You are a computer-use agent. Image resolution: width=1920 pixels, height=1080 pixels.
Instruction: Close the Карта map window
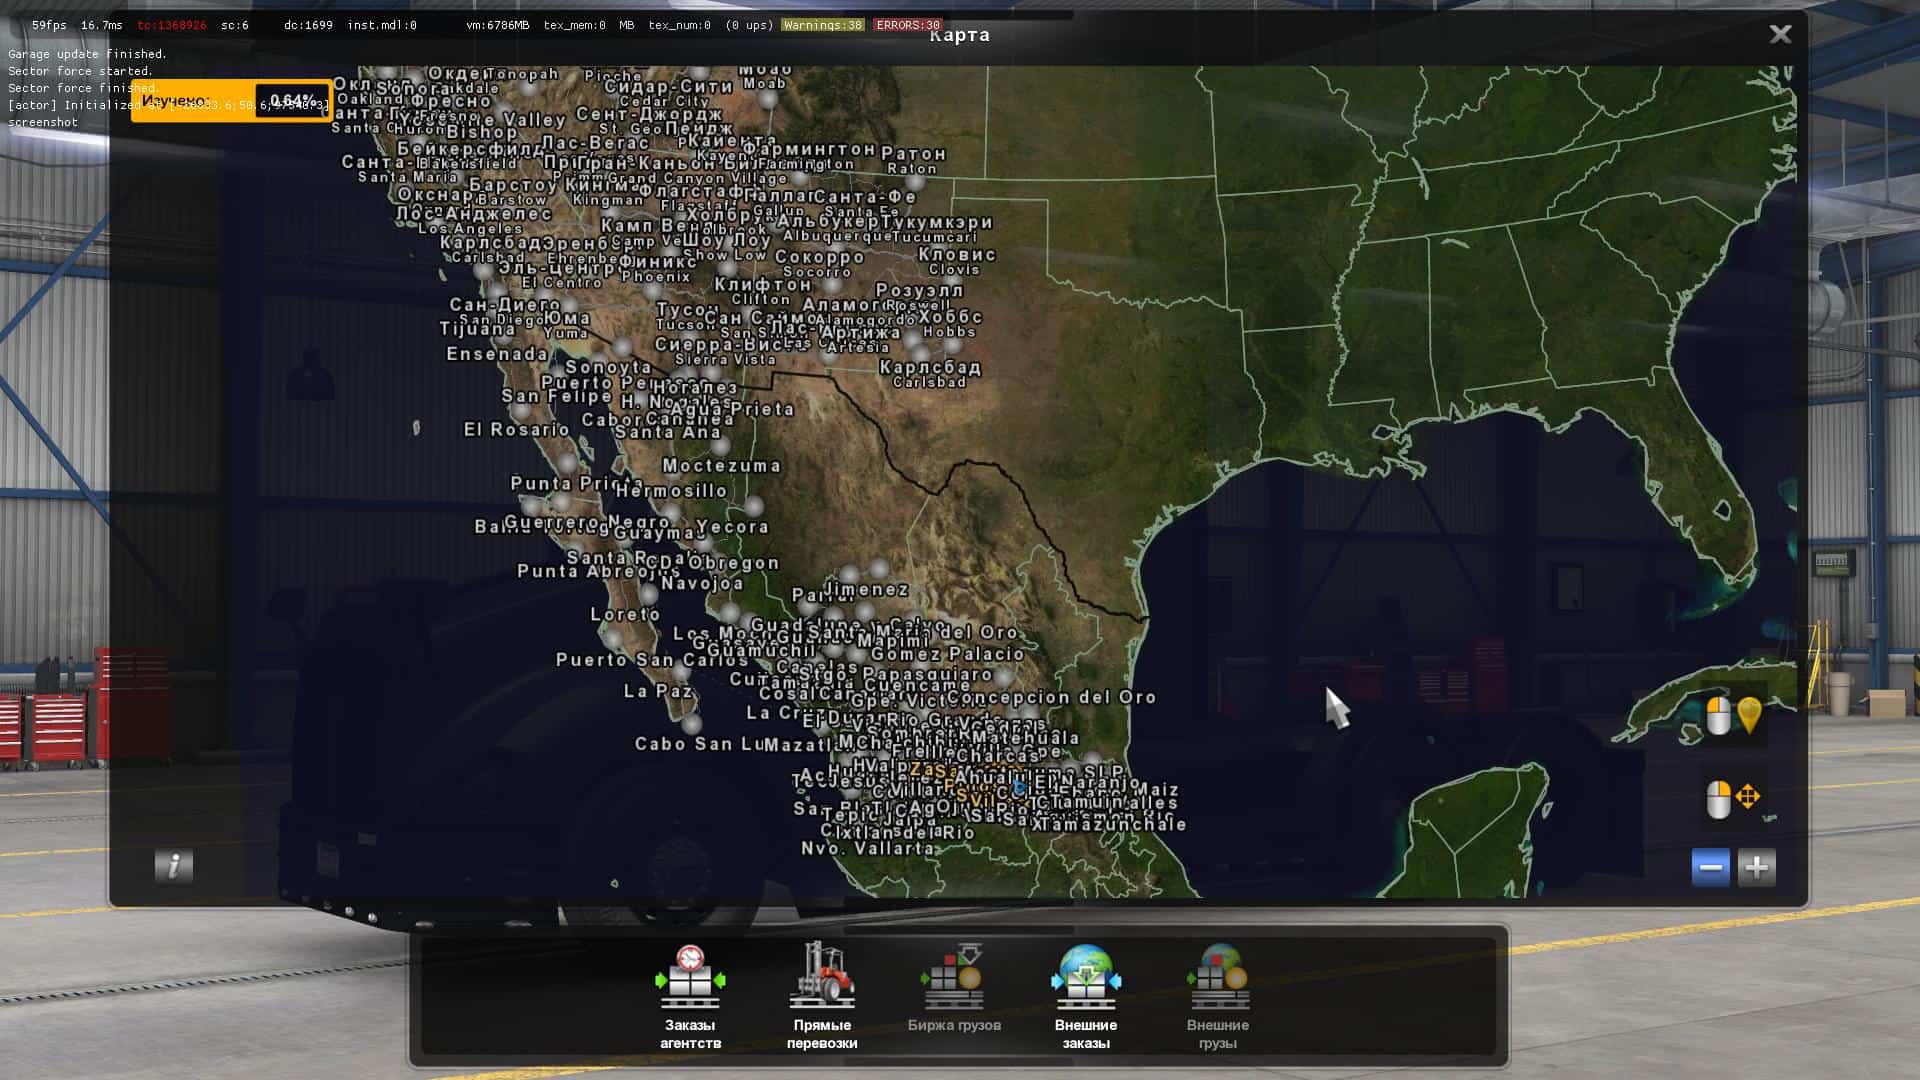[1780, 34]
